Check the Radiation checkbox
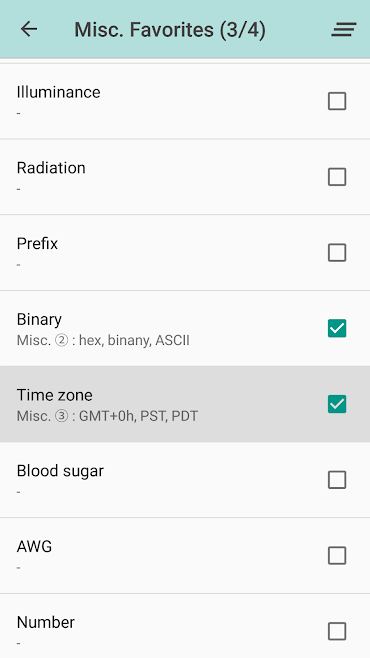Viewport: 370px width, 658px height. pyautogui.click(x=337, y=177)
